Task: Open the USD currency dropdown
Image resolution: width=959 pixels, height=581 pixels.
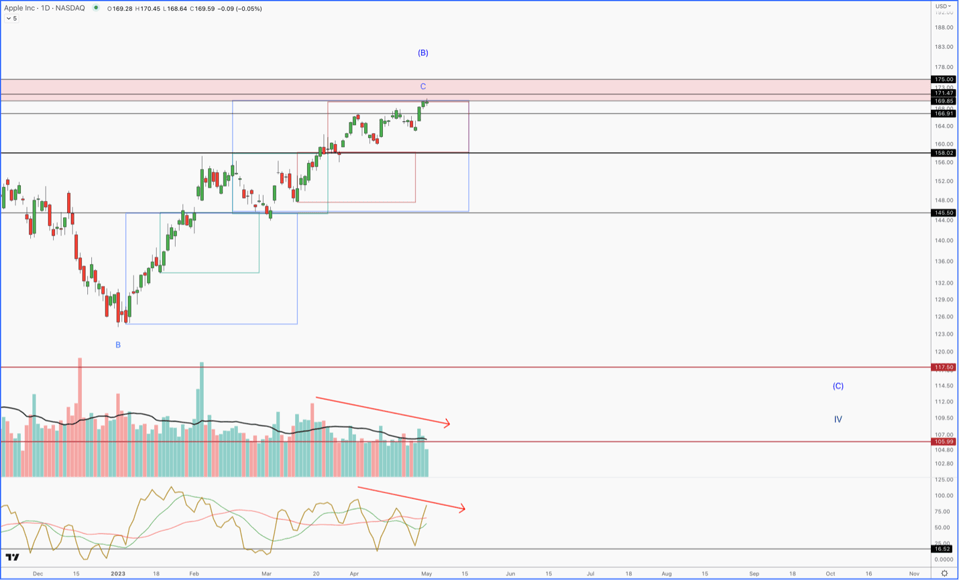Action: click(944, 6)
